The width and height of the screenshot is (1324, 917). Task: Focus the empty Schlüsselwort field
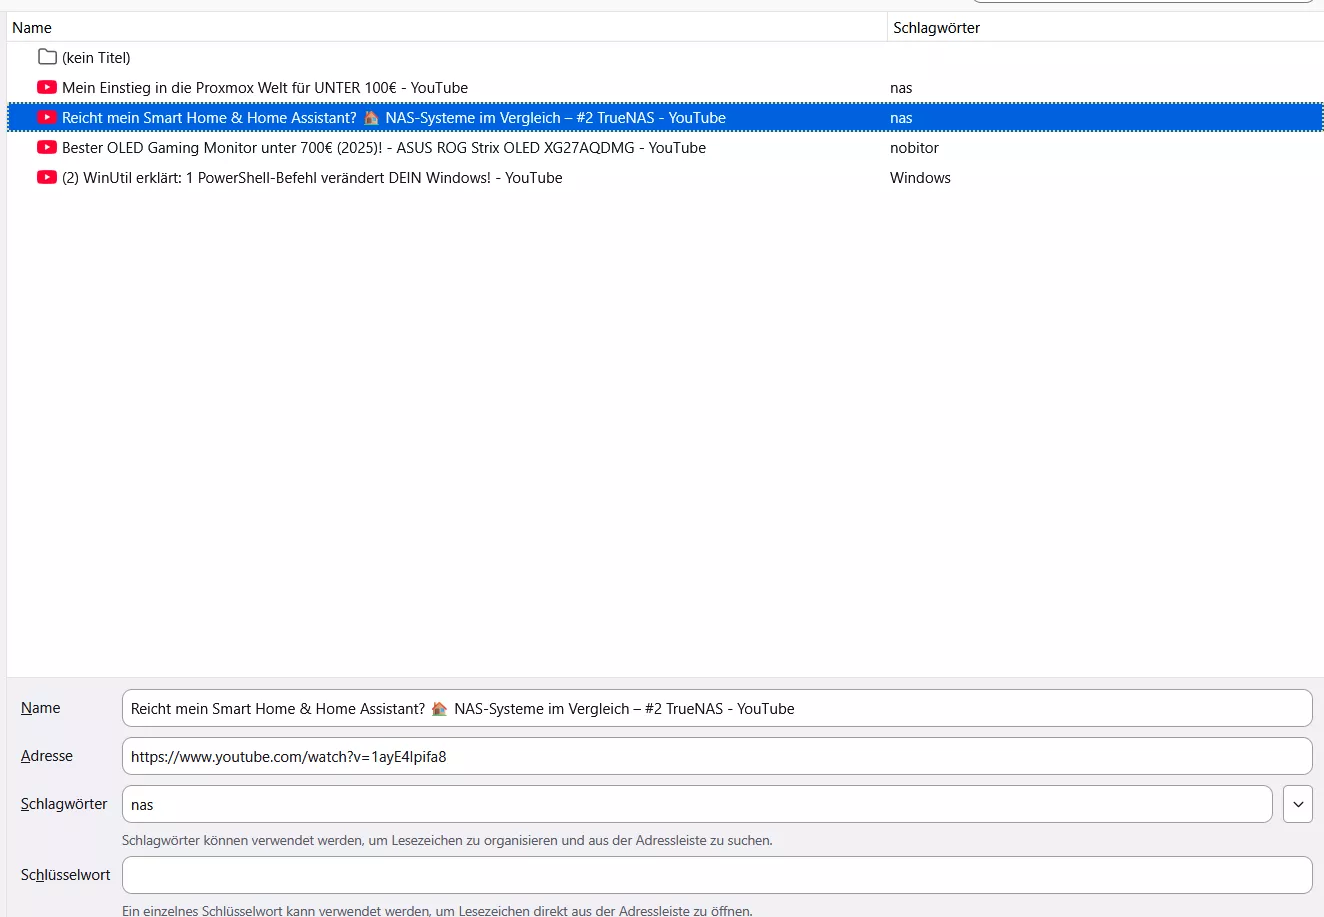point(717,875)
